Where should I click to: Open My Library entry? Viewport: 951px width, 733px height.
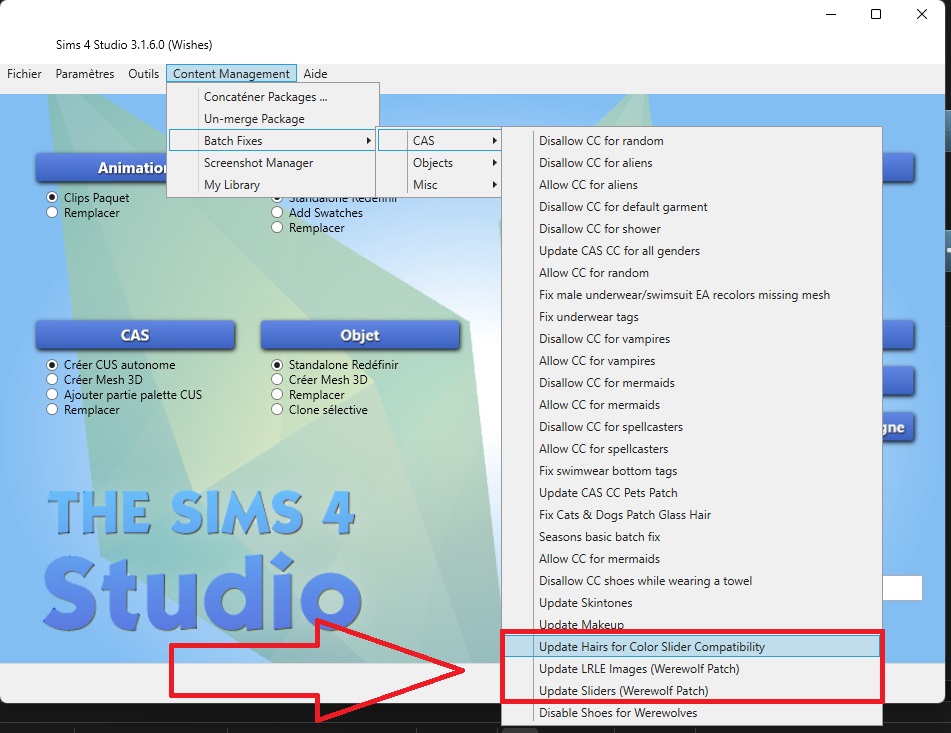273,184
